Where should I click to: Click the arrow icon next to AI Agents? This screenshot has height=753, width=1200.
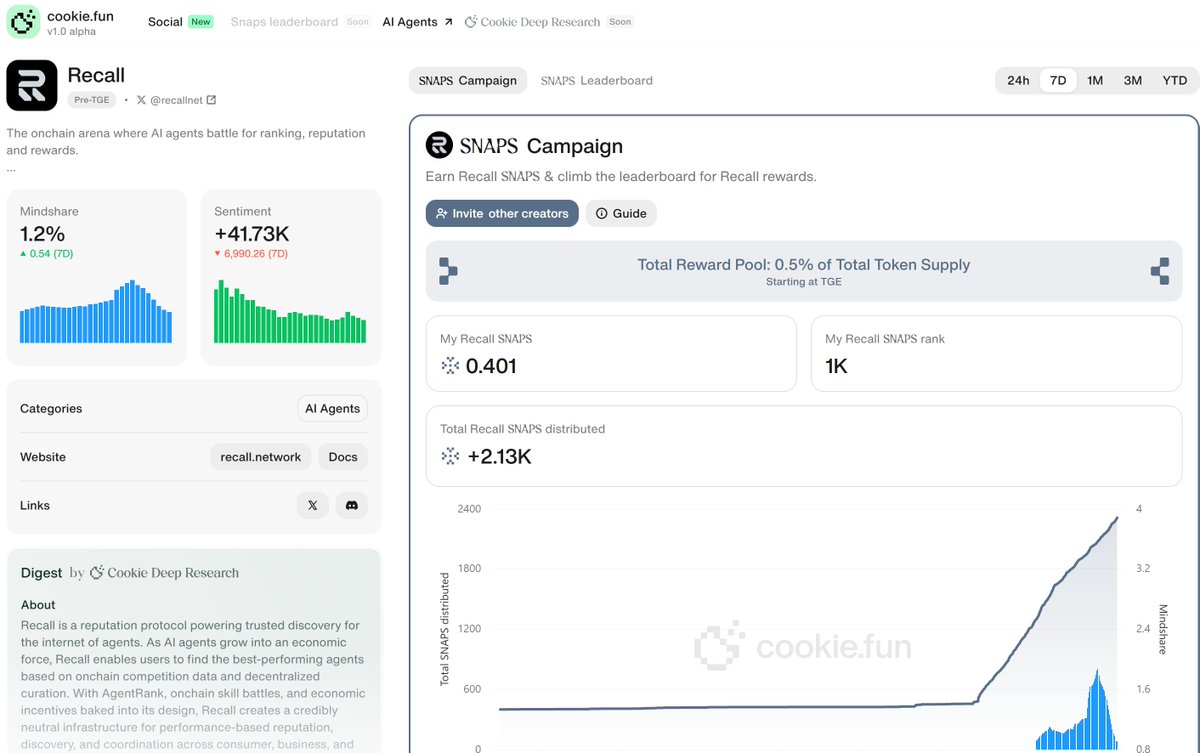coord(448,22)
